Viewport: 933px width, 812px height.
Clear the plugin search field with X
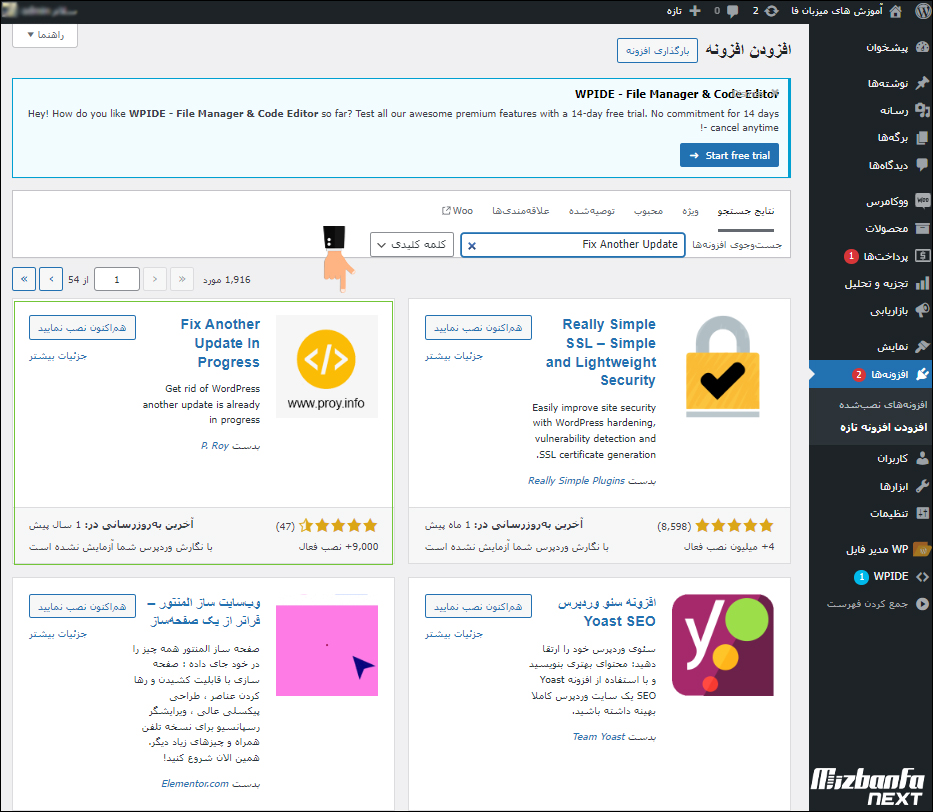[x=472, y=245]
